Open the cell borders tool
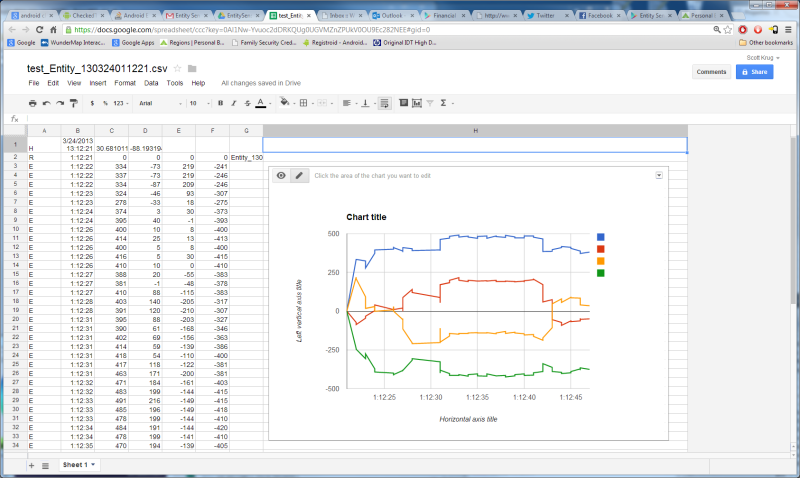800x478 pixels. point(304,103)
